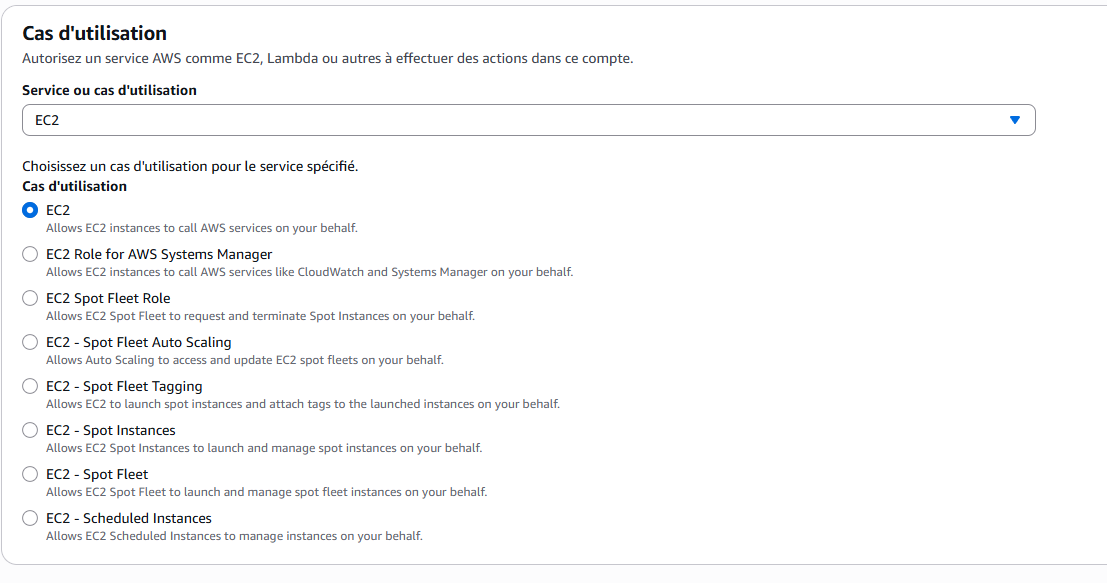1107x583 pixels.
Task: Click the blue dropdown arrow icon
Action: pos(1015,120)
